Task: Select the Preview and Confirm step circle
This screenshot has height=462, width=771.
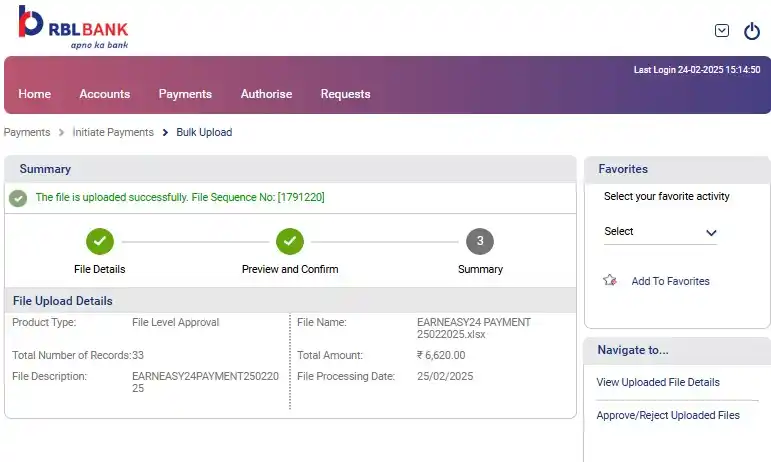Action: point(290,241)
